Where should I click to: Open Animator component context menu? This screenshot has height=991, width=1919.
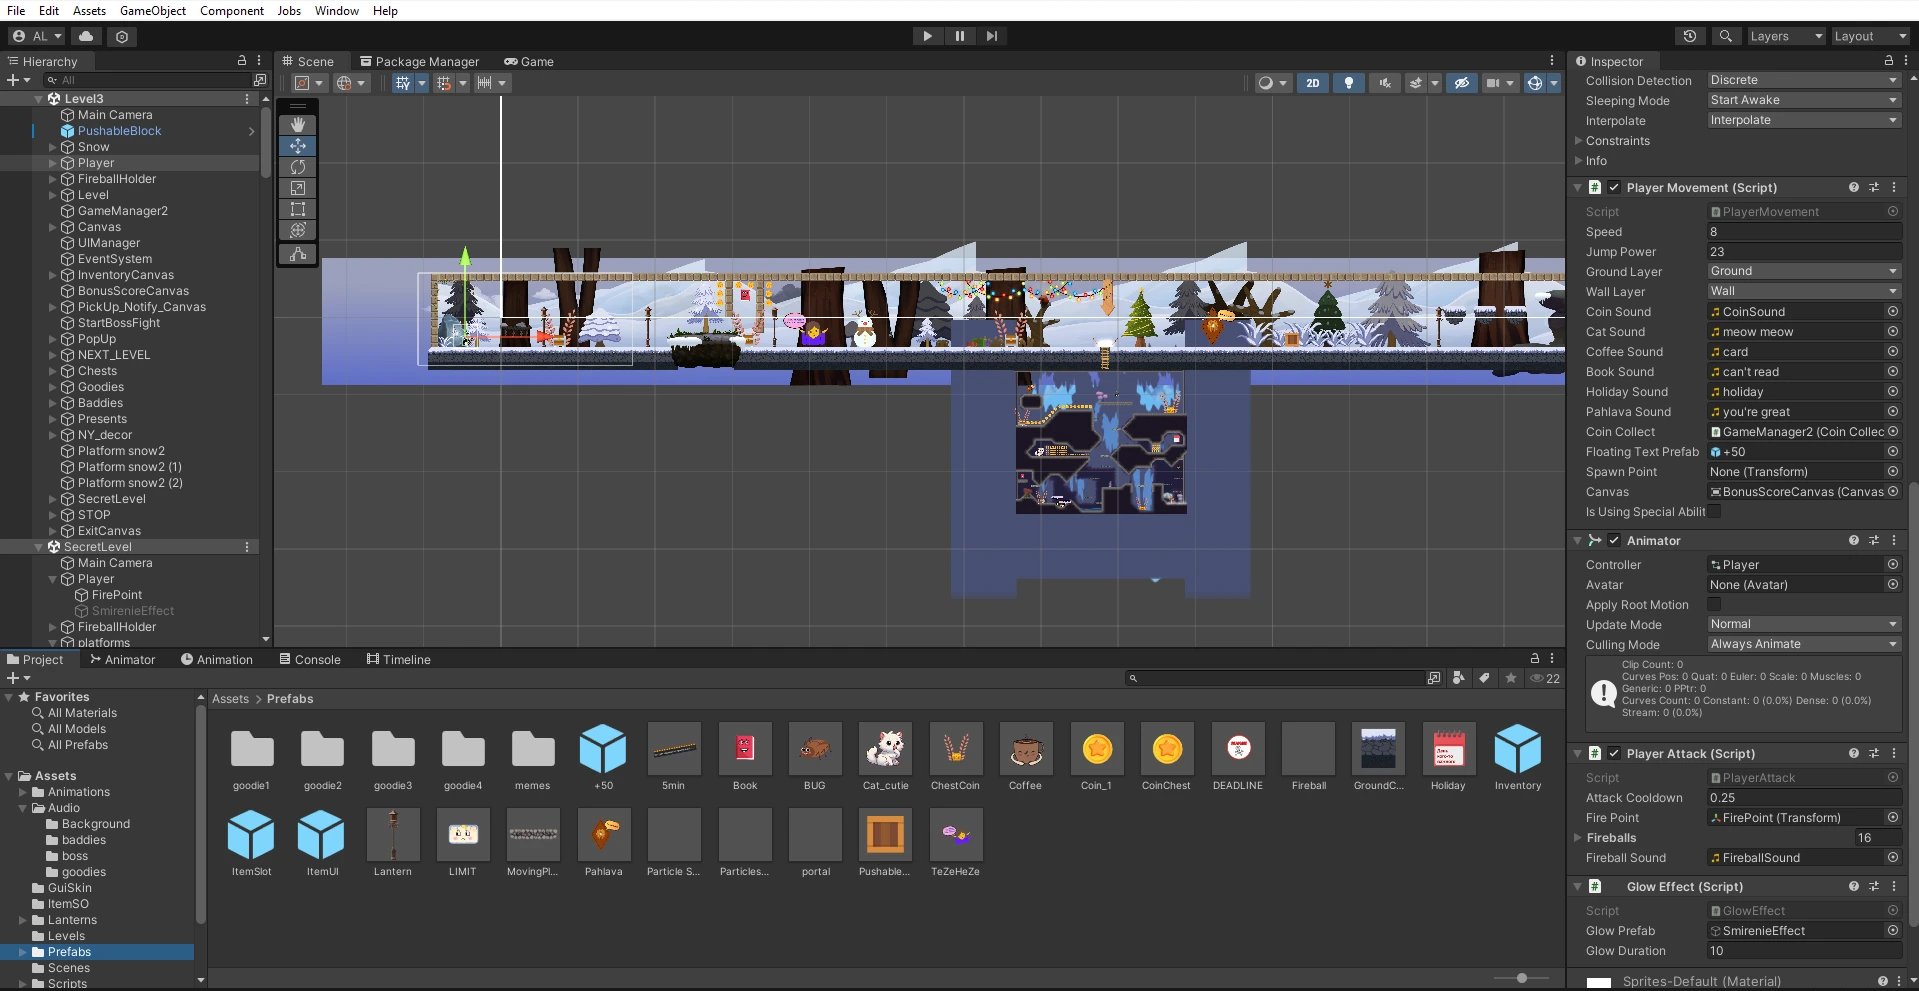[1894, 540]
